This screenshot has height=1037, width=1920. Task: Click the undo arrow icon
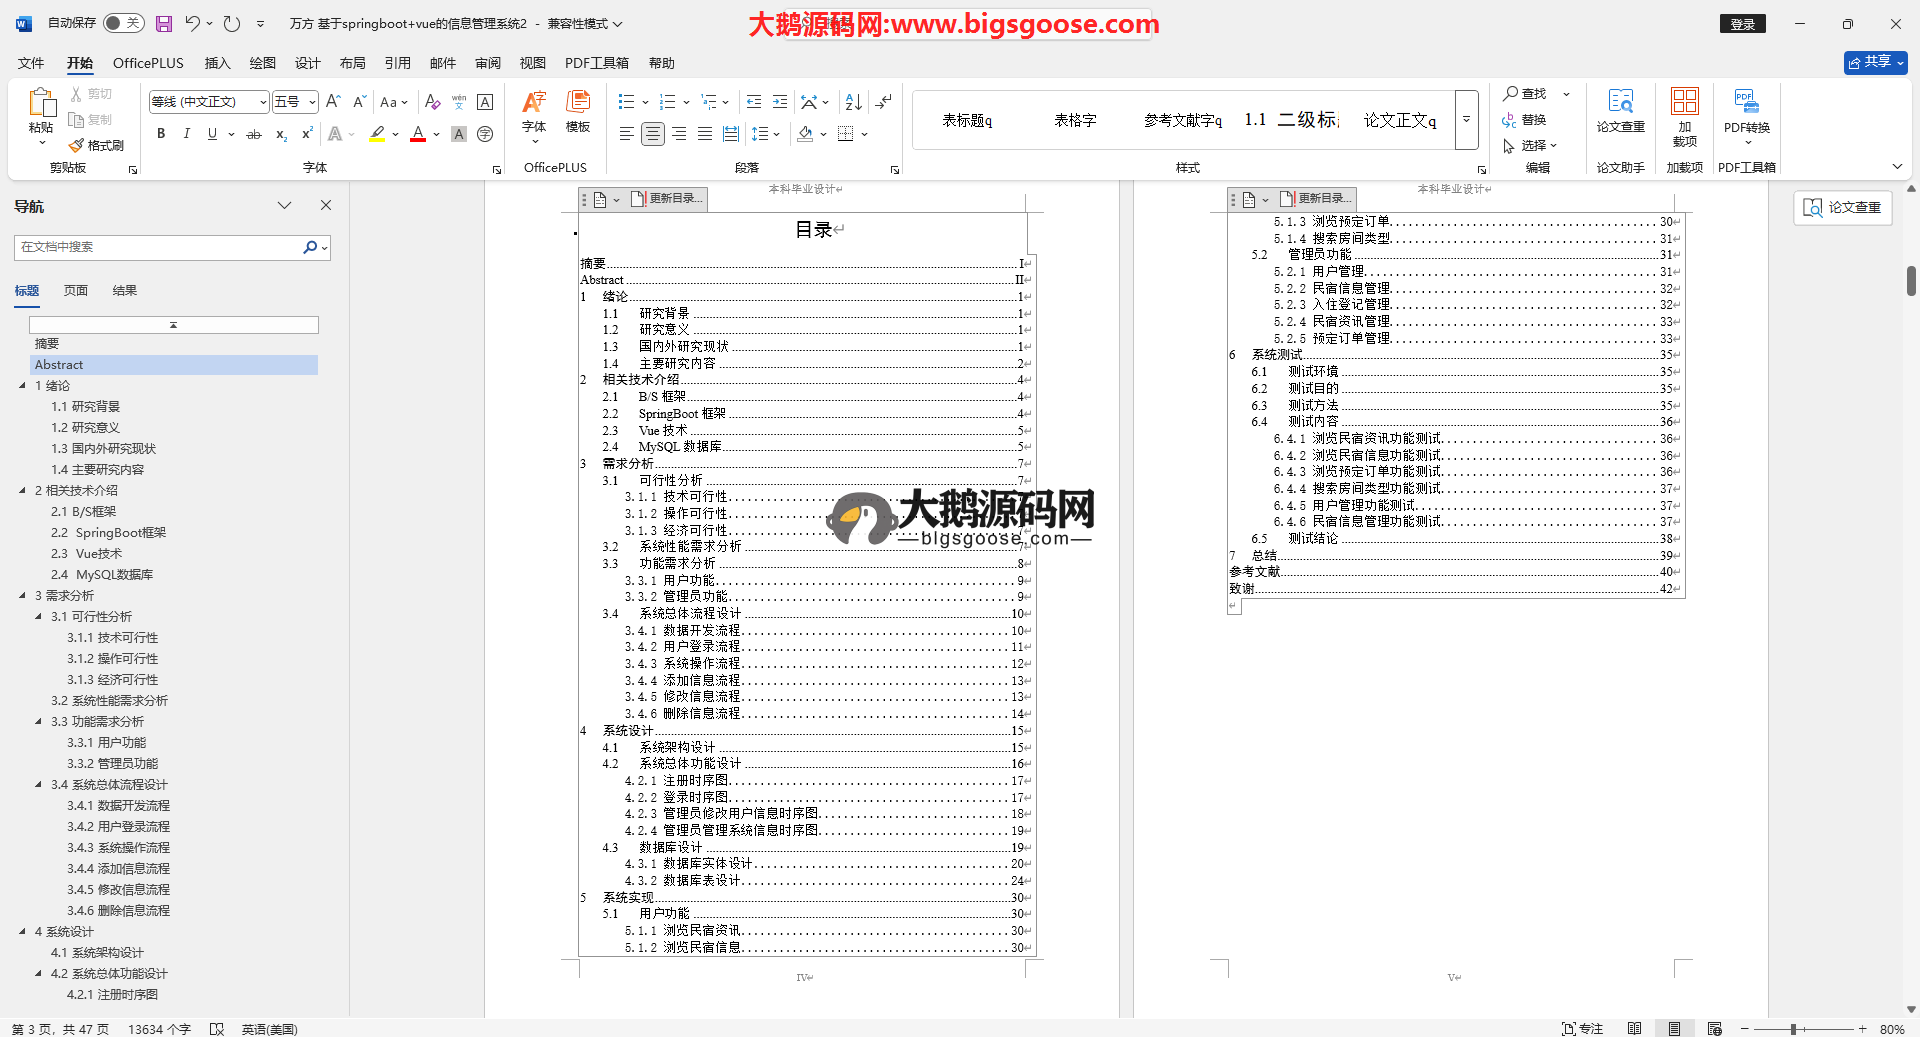[193, 23]
